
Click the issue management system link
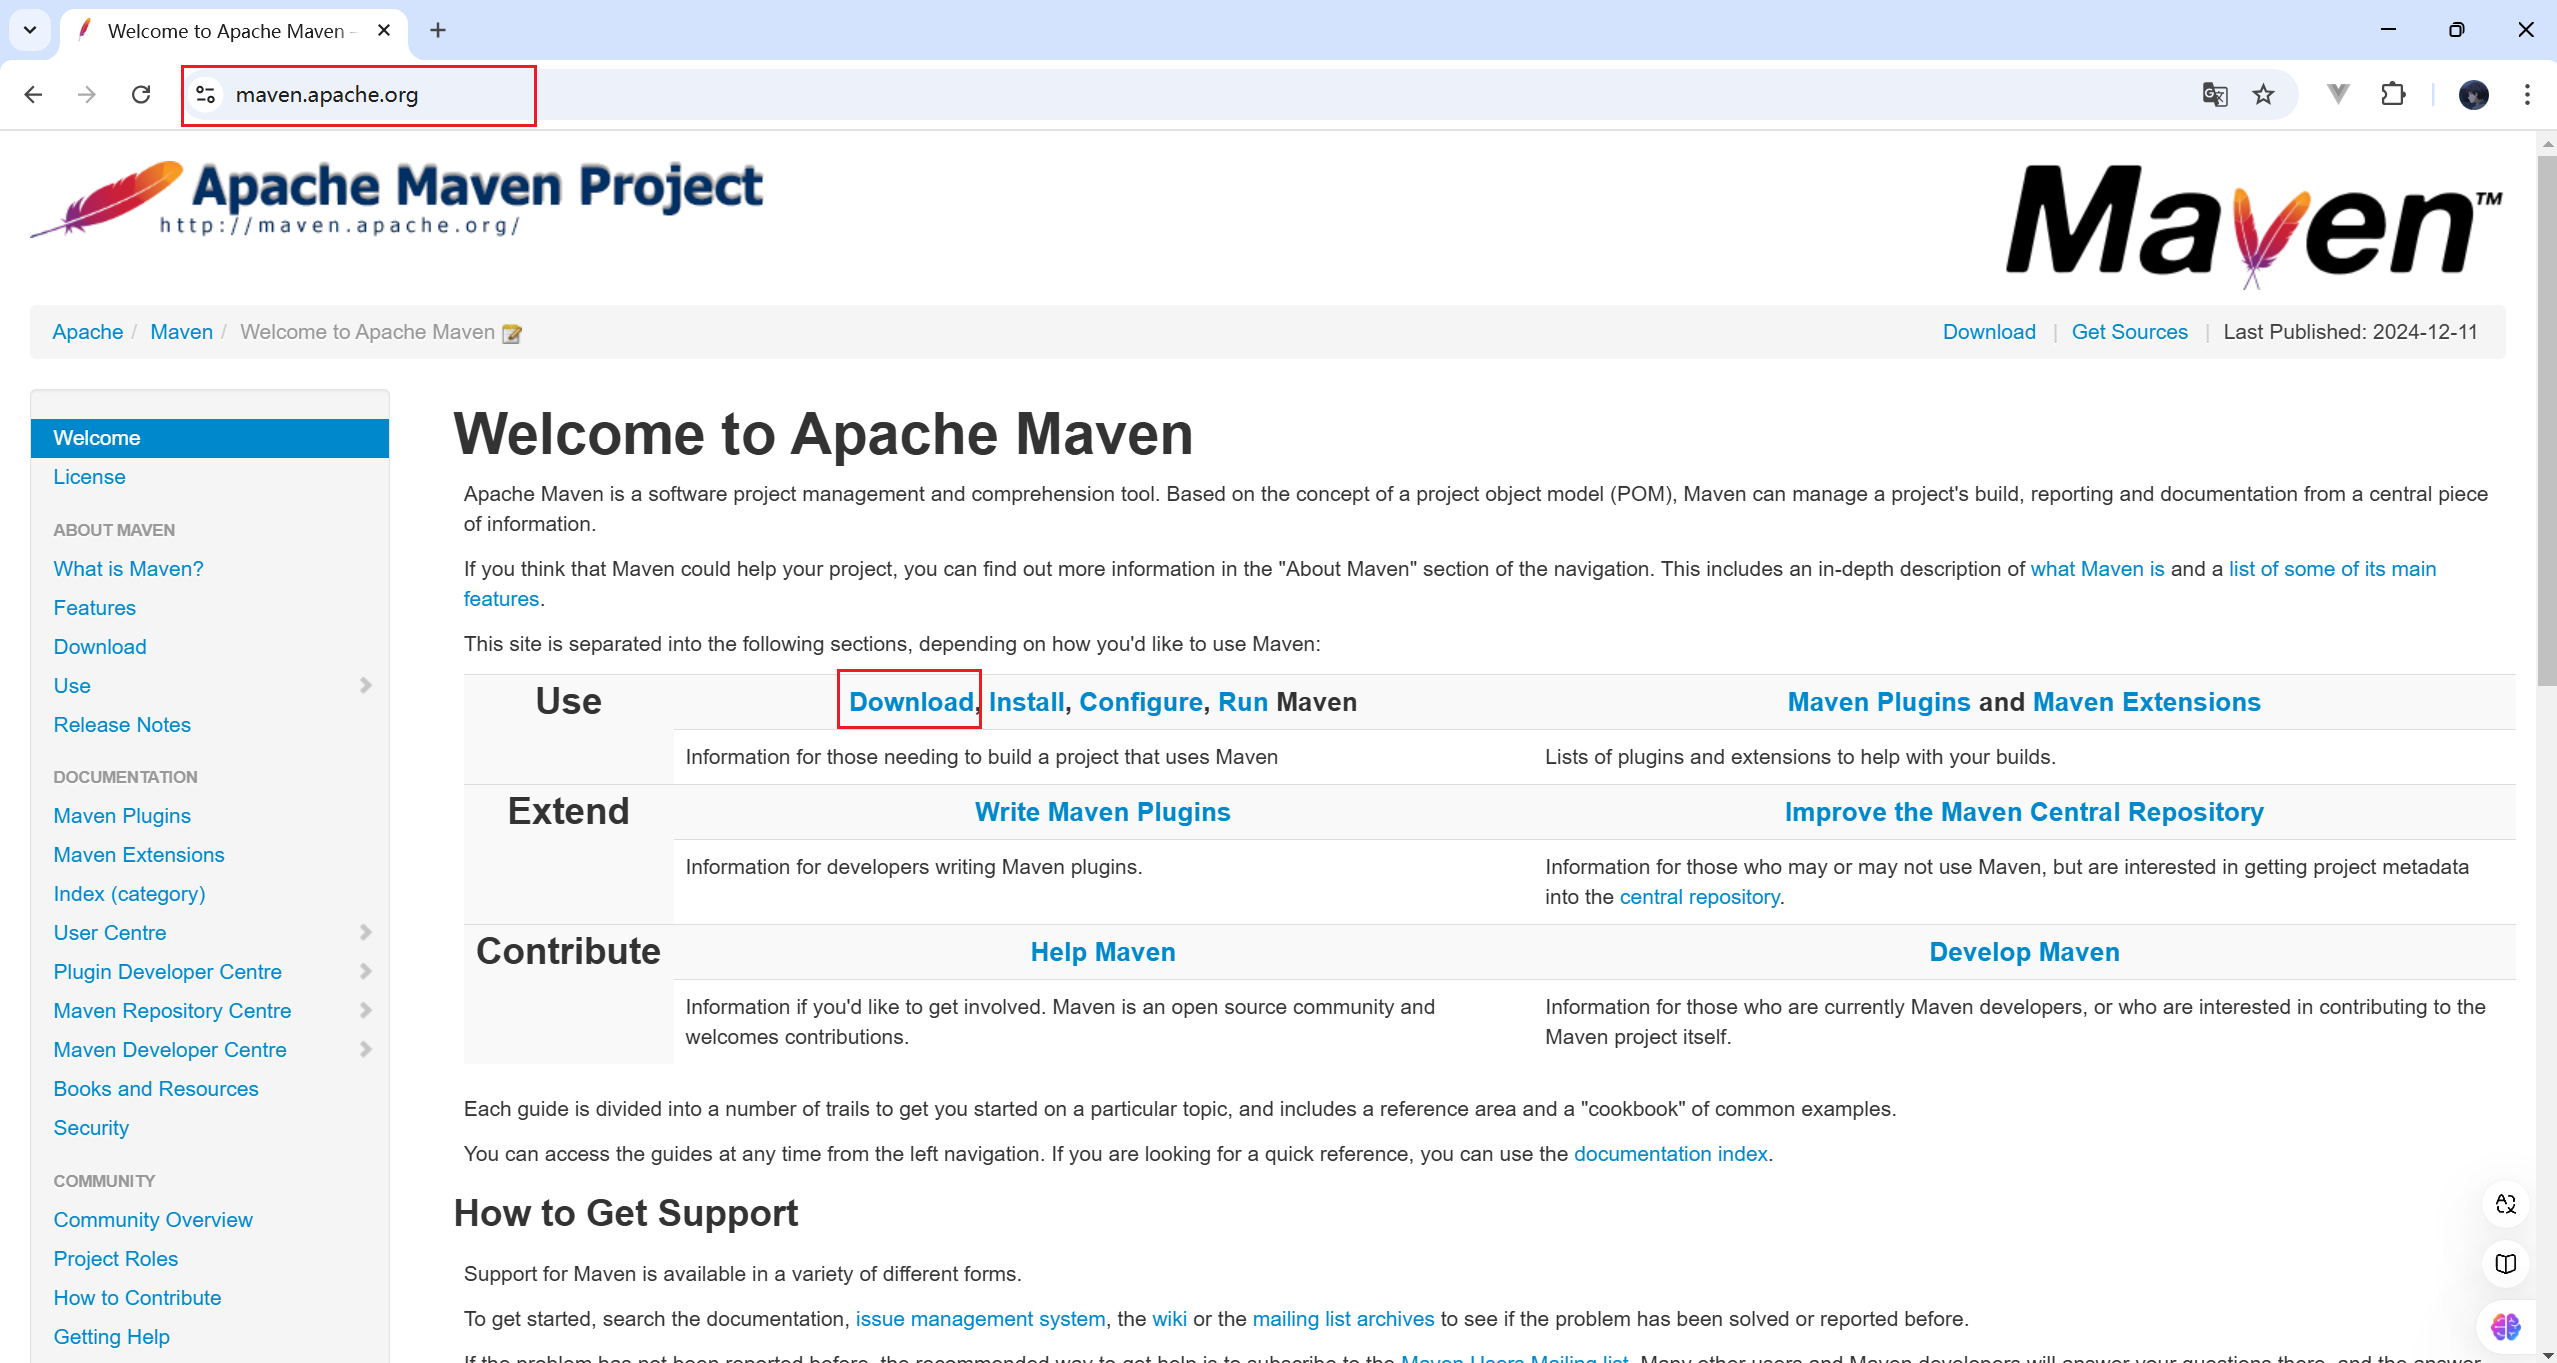[980, 1319]
